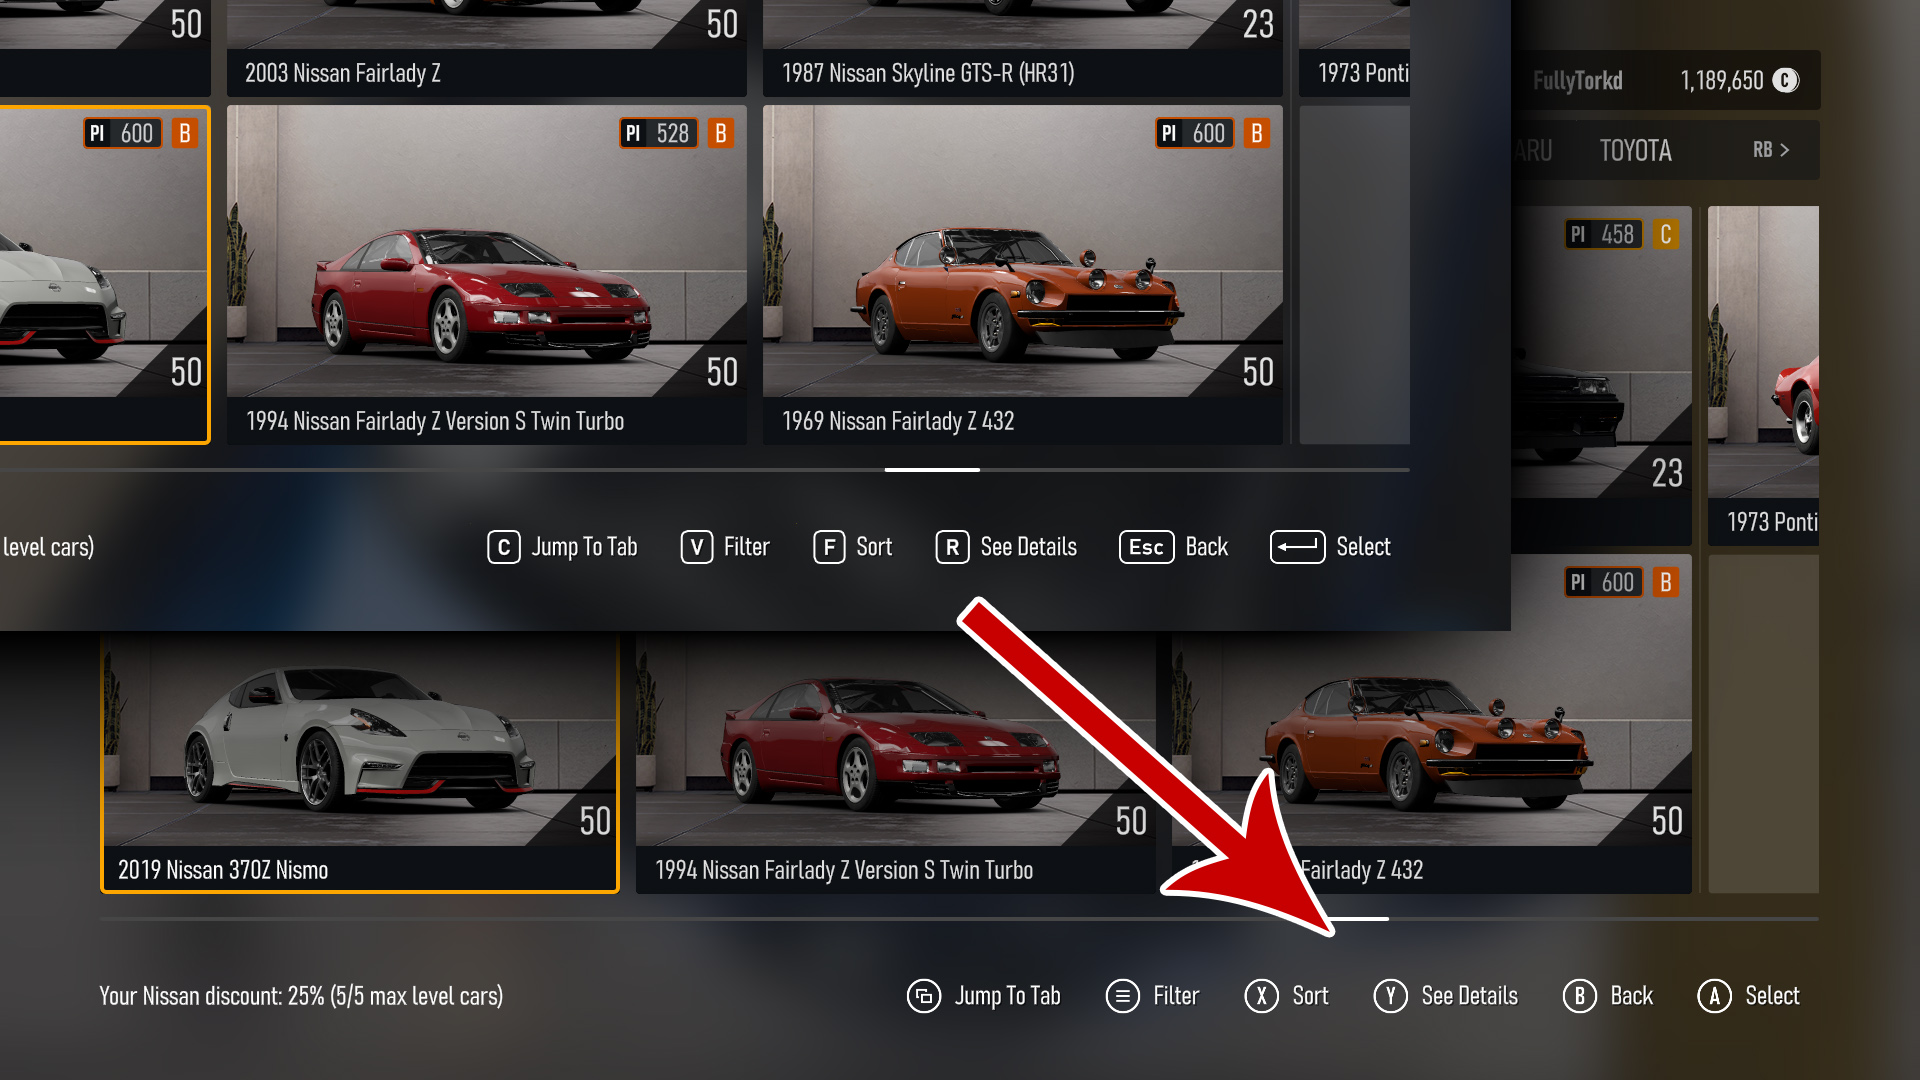Screen dimensions: 1920x1080
Task: Click the controller X button Sort icon
Action: [1261, 996]
